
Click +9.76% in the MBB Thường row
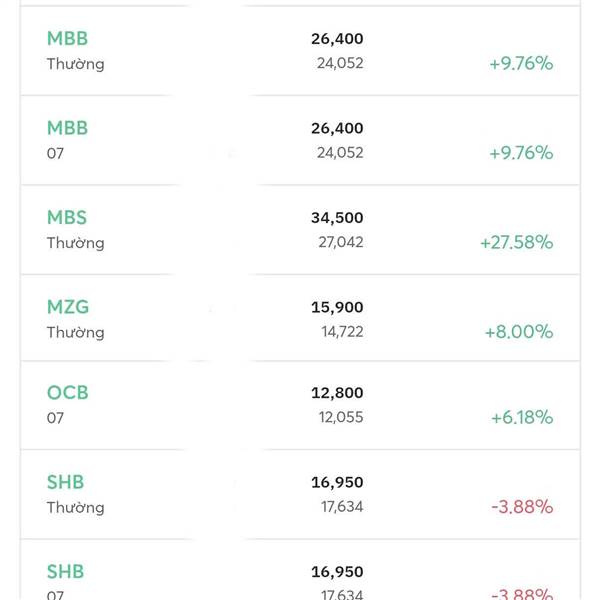[x=521, y=64]
